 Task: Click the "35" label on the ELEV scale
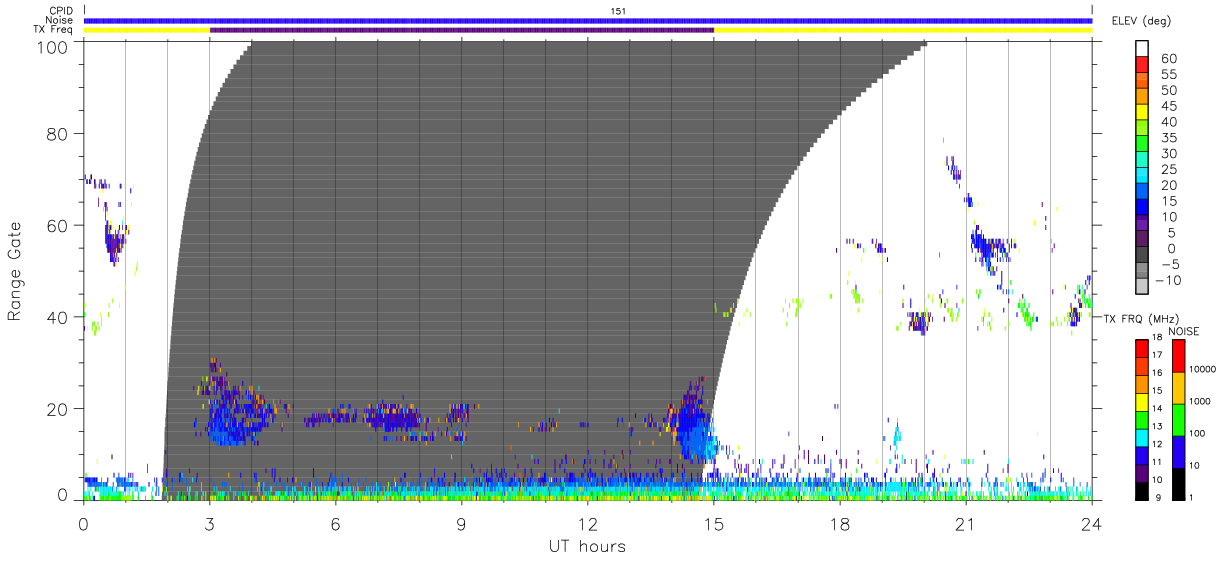[x=1168, y=138]
